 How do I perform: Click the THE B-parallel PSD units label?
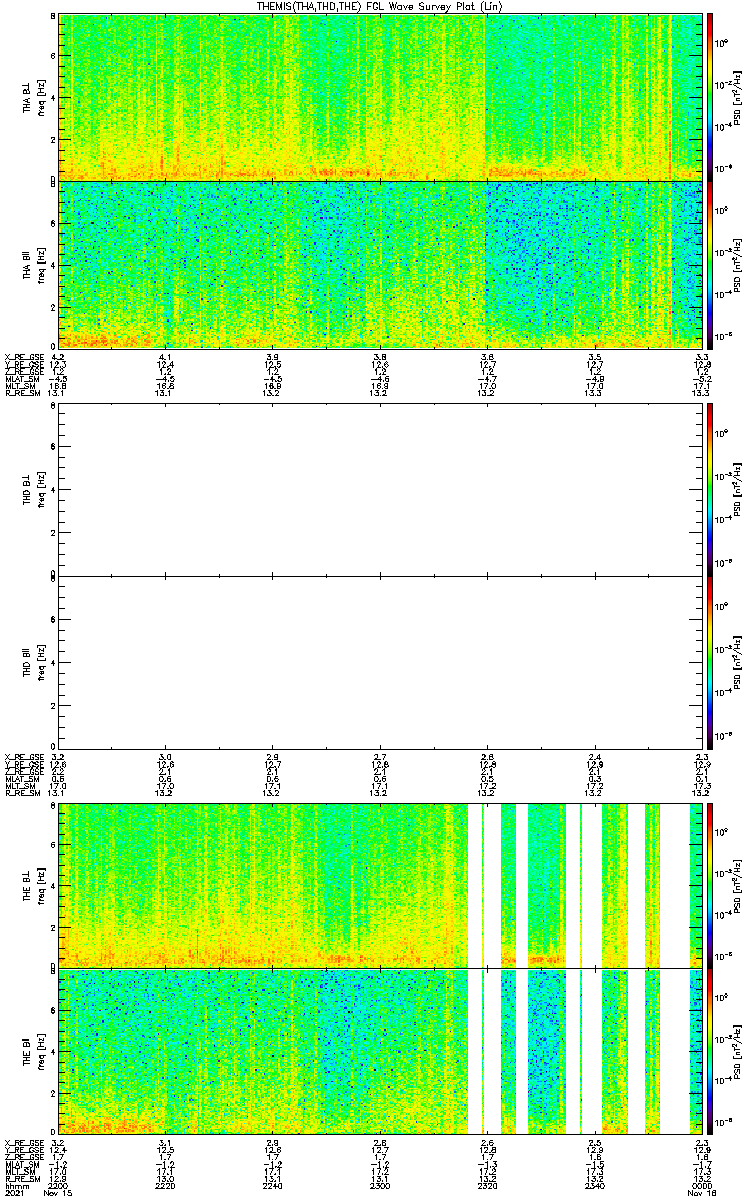[x=737, y=1052]
